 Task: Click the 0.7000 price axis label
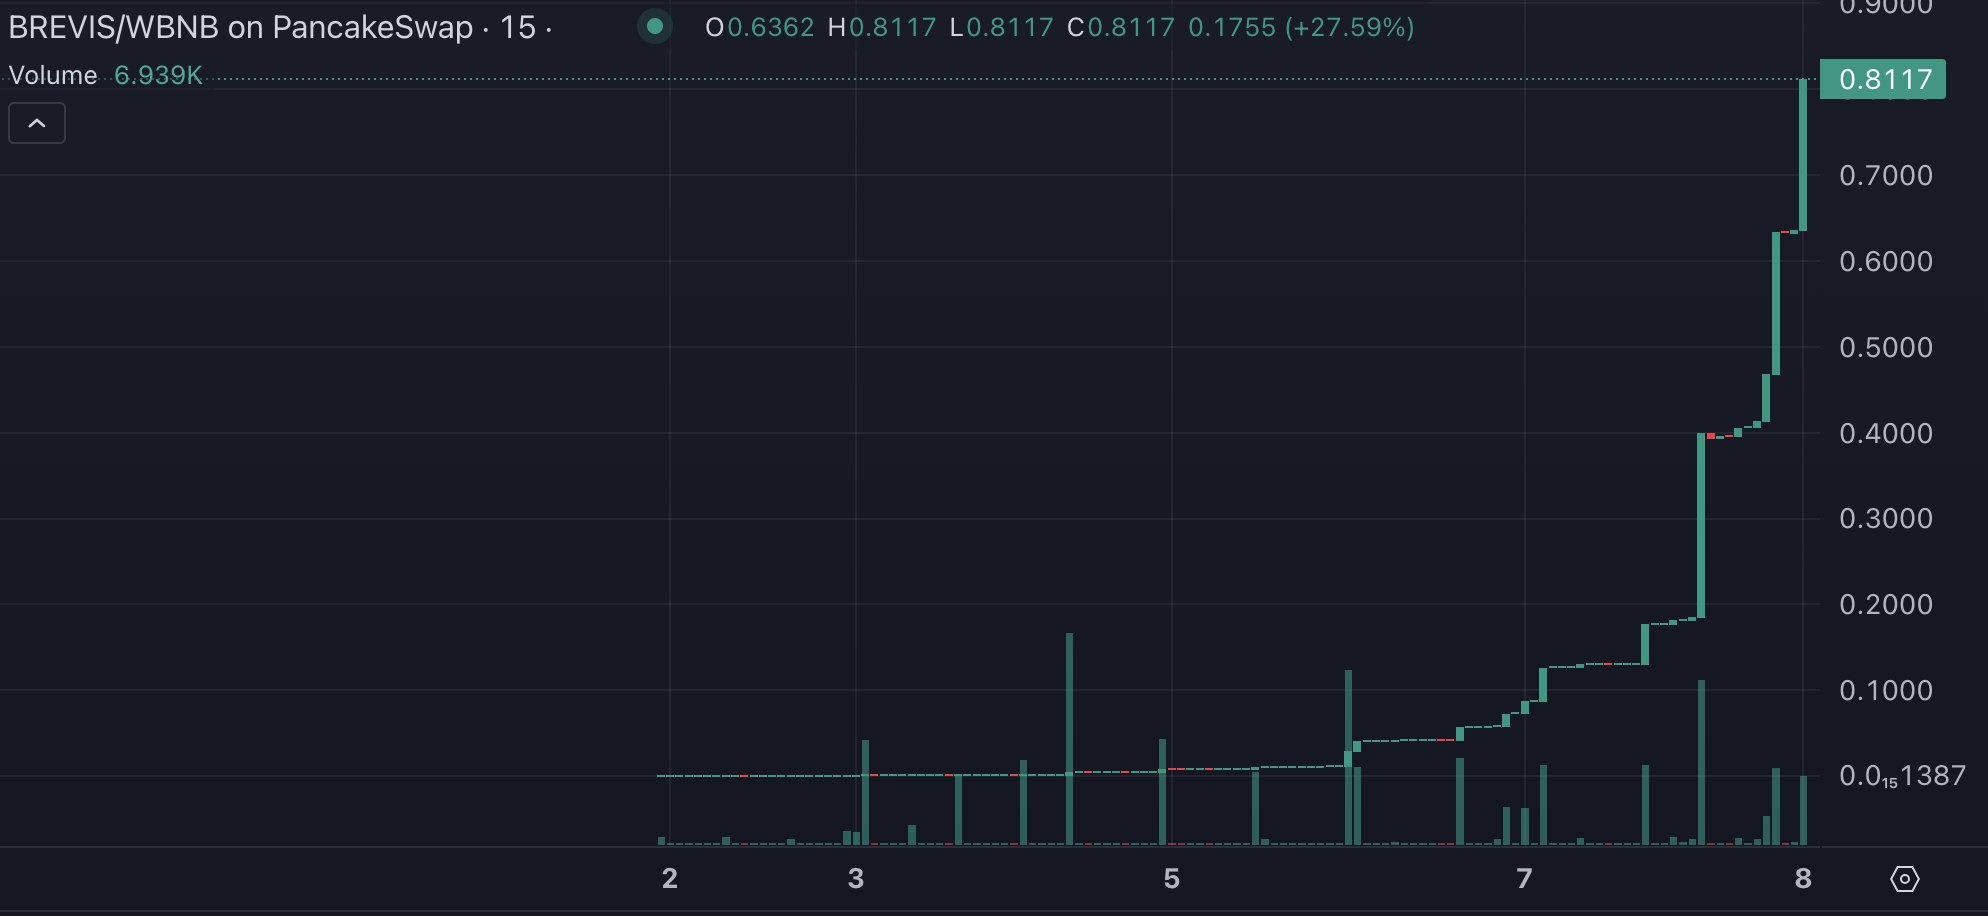[x=1886, y=176]
